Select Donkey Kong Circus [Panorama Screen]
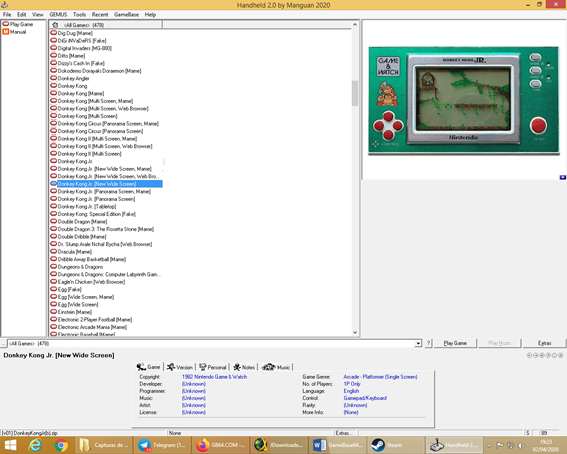This screenshot has width=567, height=454. coord(100,131)
